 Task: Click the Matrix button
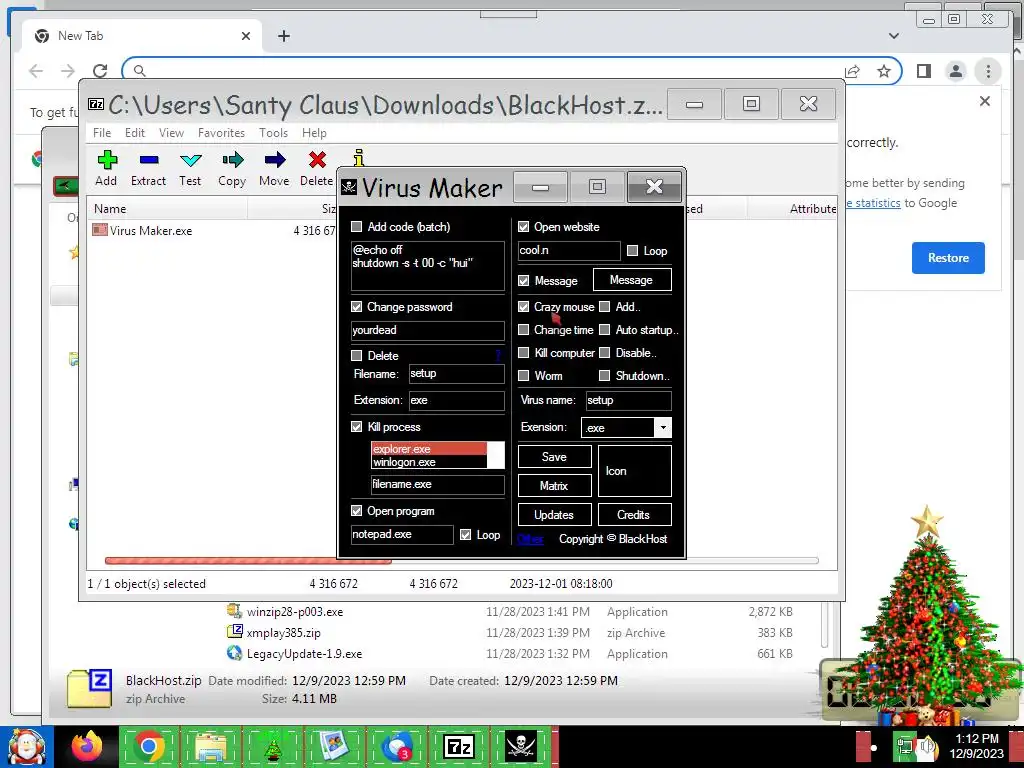[554, 486]
